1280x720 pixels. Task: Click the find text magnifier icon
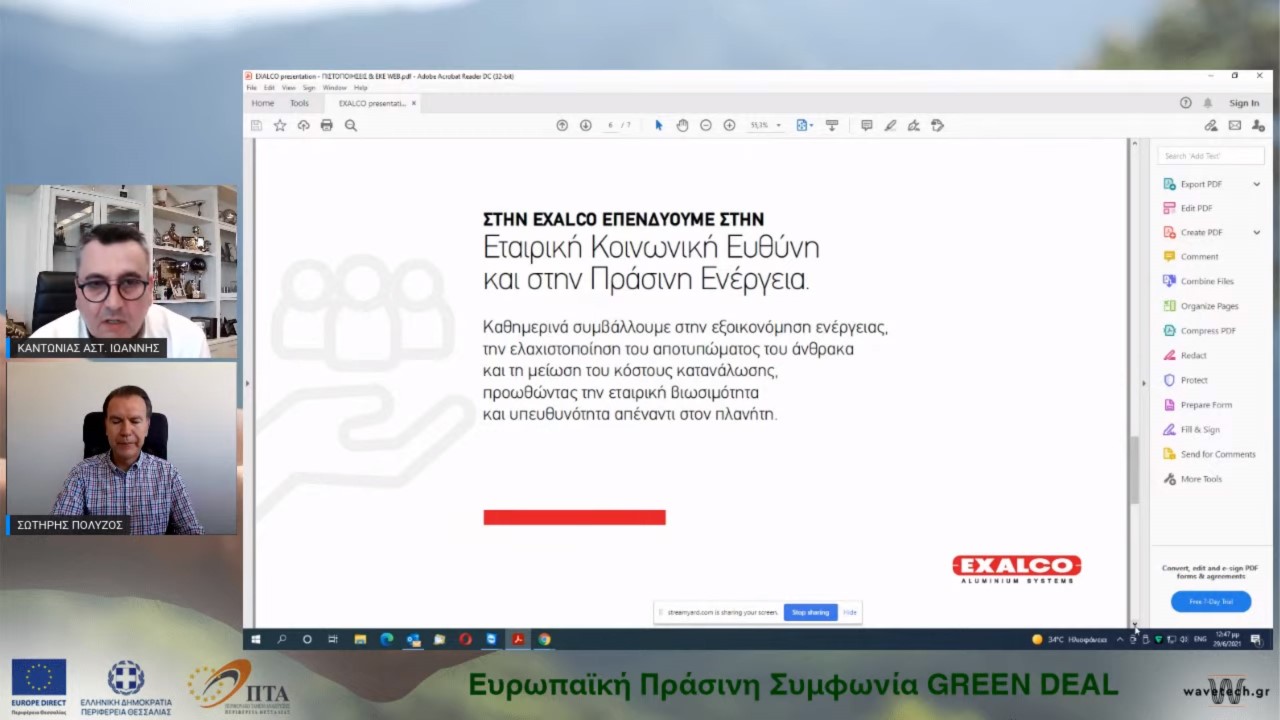351,125
